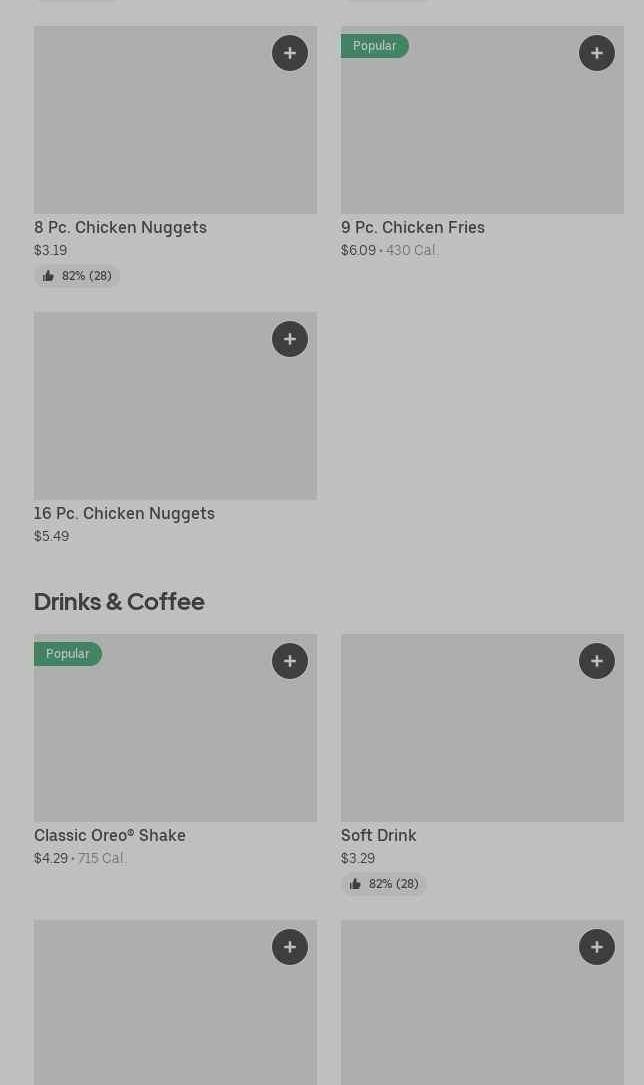Add Classic Oreo Shake to cart
Image resolution: width=644 pixels, height=1085 pixels.
click(x=290, y=661)
